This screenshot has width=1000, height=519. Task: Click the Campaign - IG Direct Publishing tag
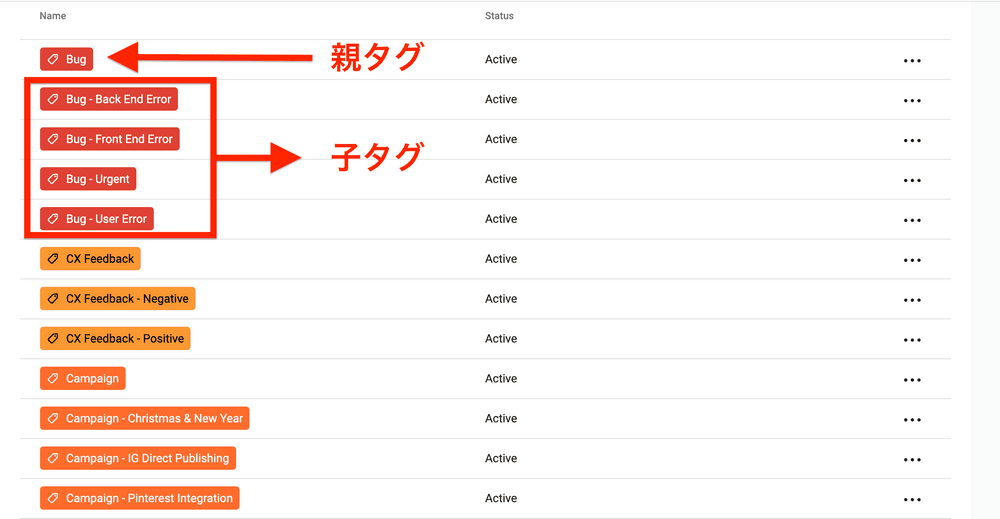click(x=137, y=458)
